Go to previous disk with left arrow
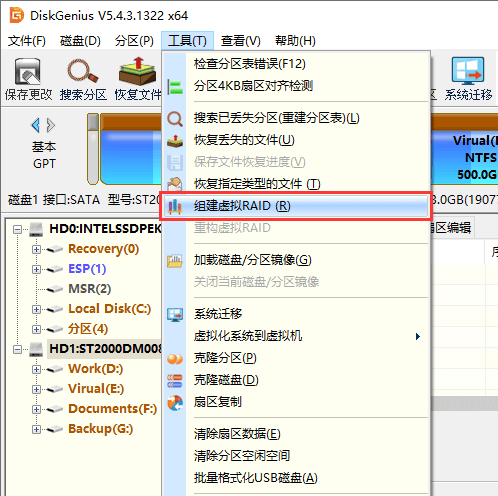This screenshot has width=498, height=496. 35,125
